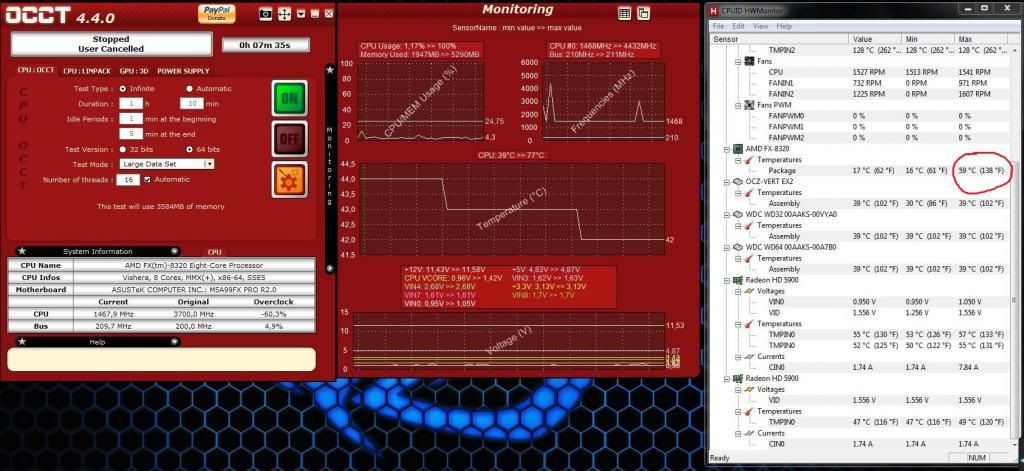Collapse the Fans PWM node in HWMonitor
1024x471 pixels.
tap(739, 105)
